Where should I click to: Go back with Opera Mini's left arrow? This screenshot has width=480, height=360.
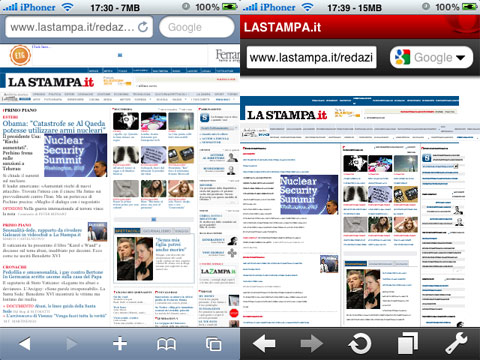tap(264, 343)
